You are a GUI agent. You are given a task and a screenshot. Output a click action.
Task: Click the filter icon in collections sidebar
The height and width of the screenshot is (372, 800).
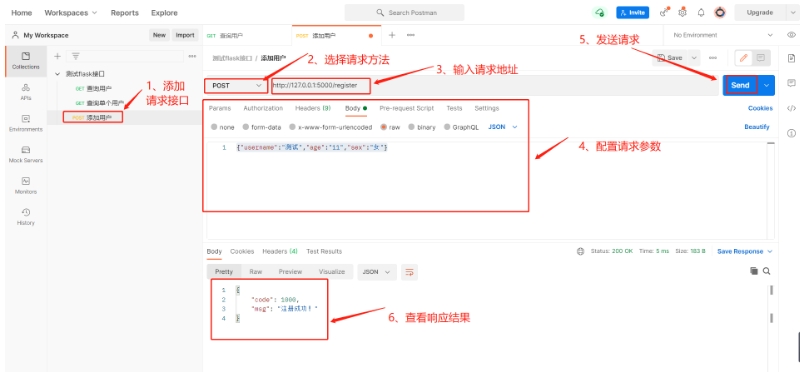click(x=75, y=56)
